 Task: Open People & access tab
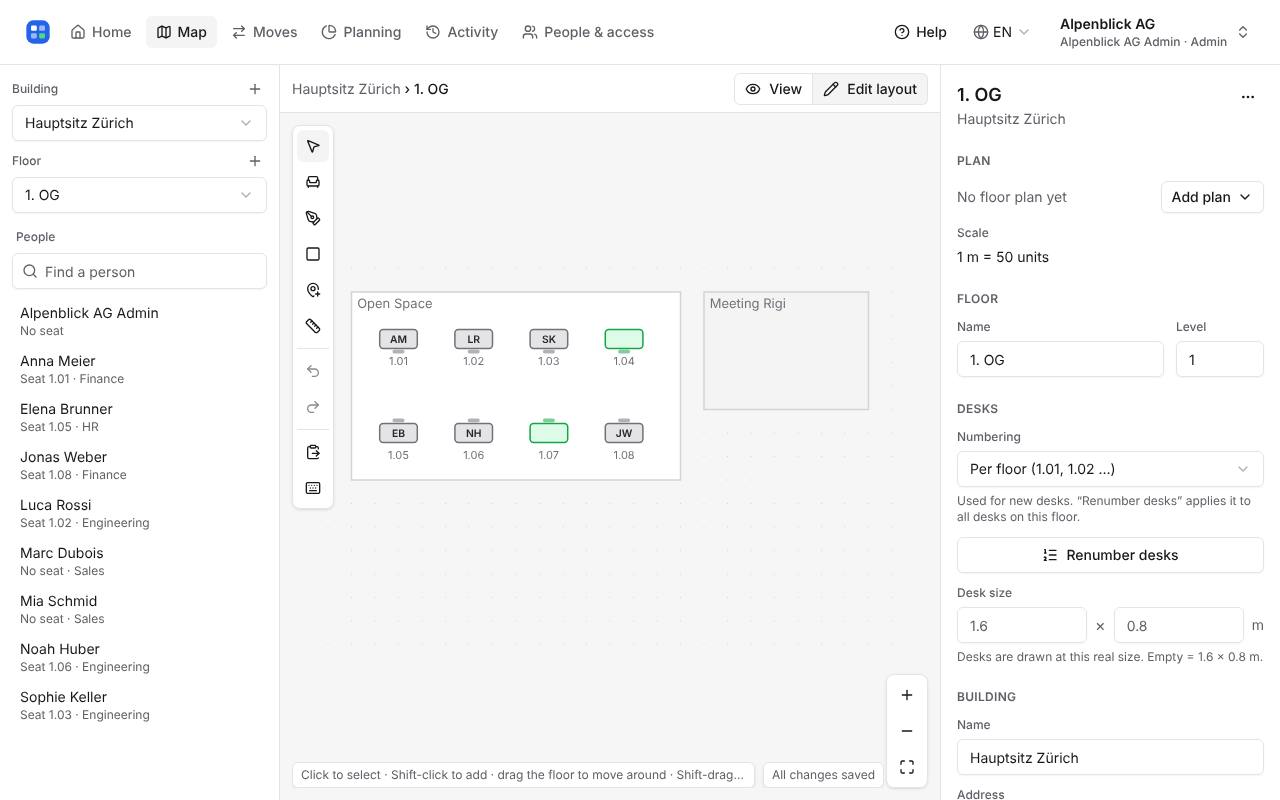click(588, 32)
